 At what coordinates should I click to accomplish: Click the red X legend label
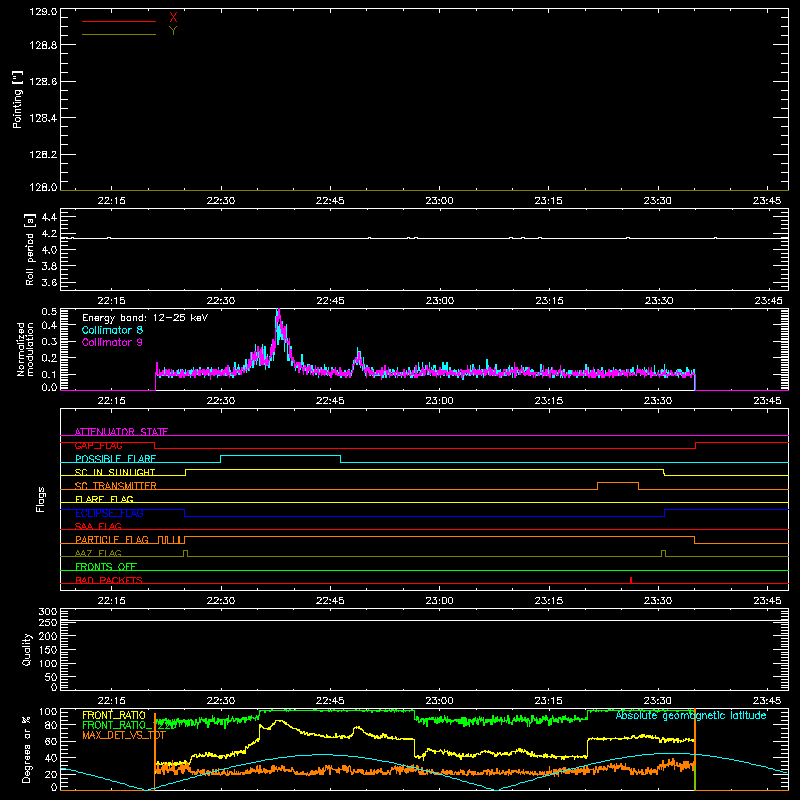[173, 18]
